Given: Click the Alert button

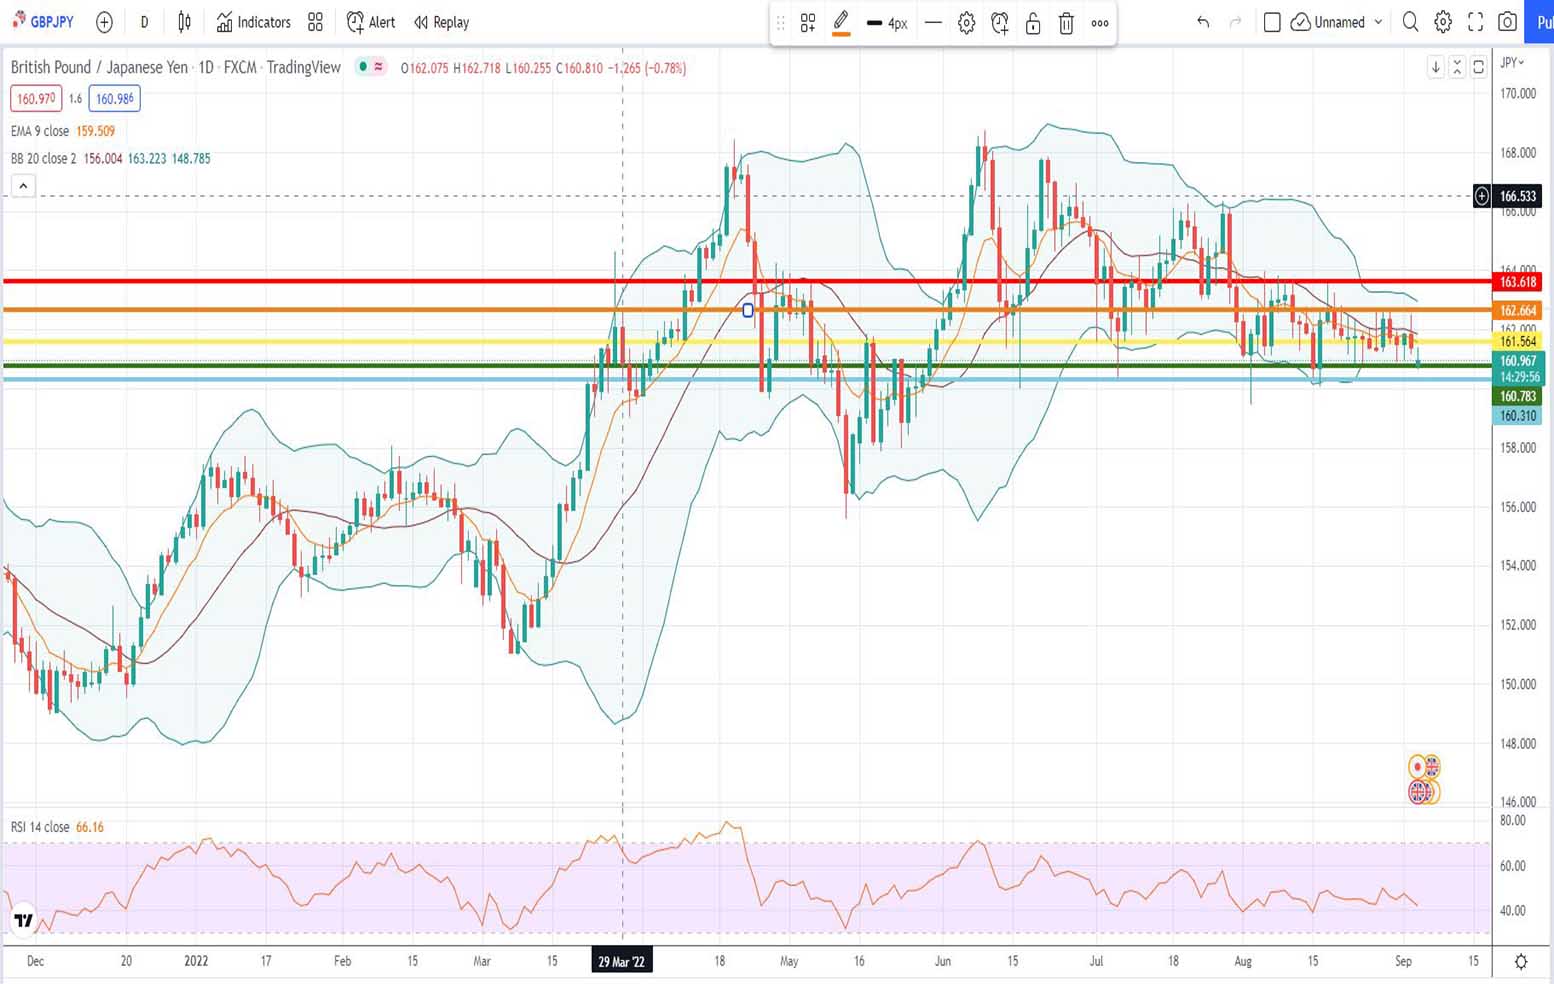Looking at the screenshot, I should click(x=371, y=22).
